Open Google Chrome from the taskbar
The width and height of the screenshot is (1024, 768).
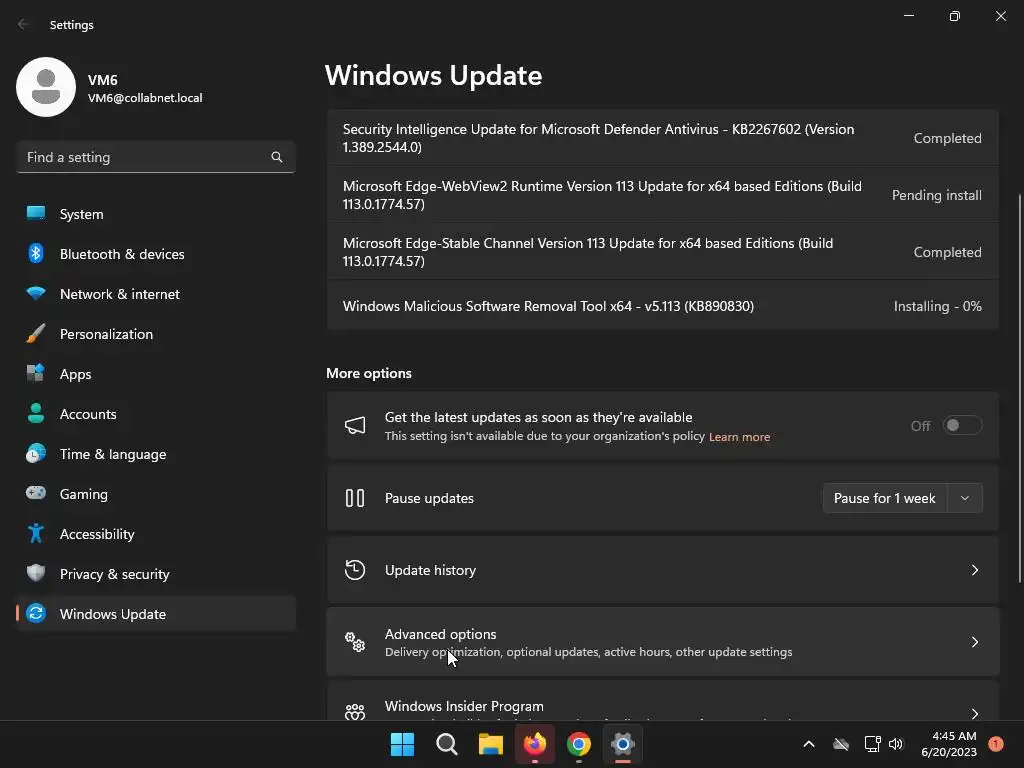point(579,744)
